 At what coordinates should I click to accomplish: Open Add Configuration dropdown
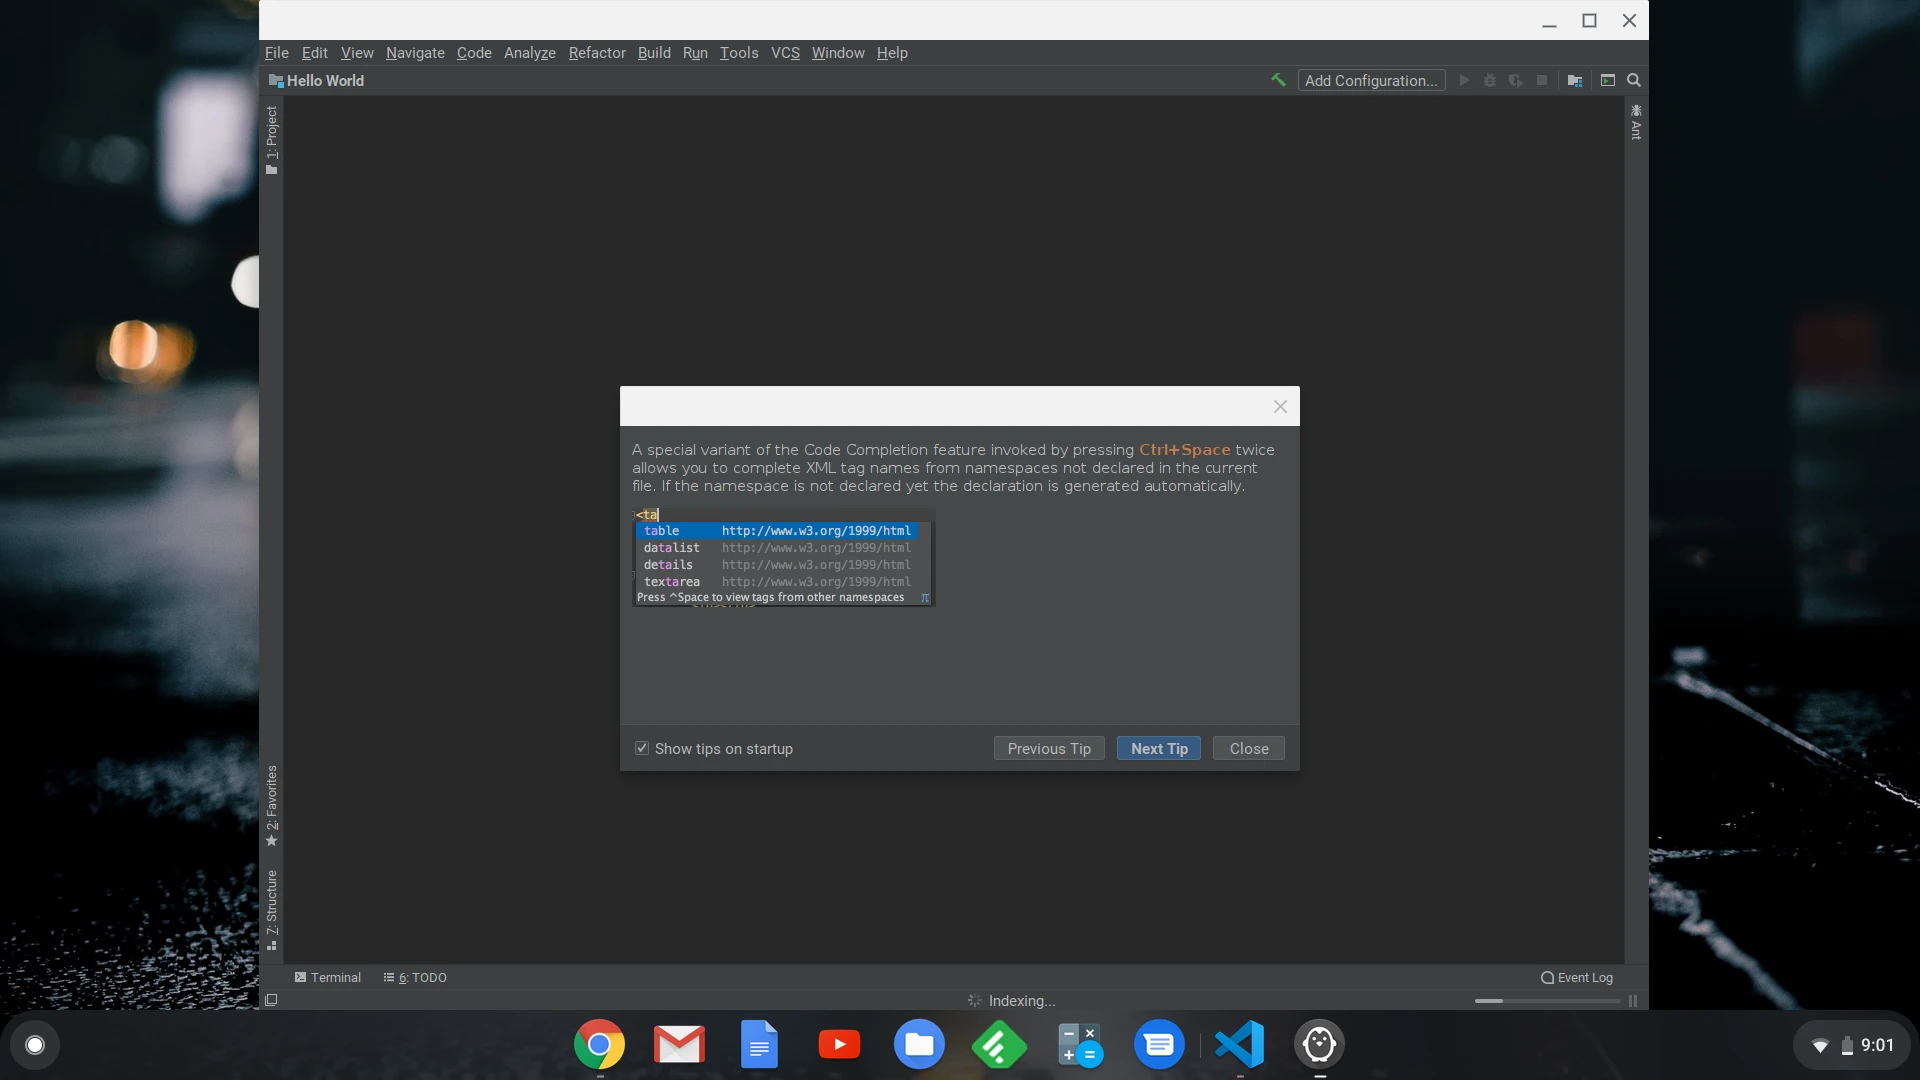(1371, 80)
